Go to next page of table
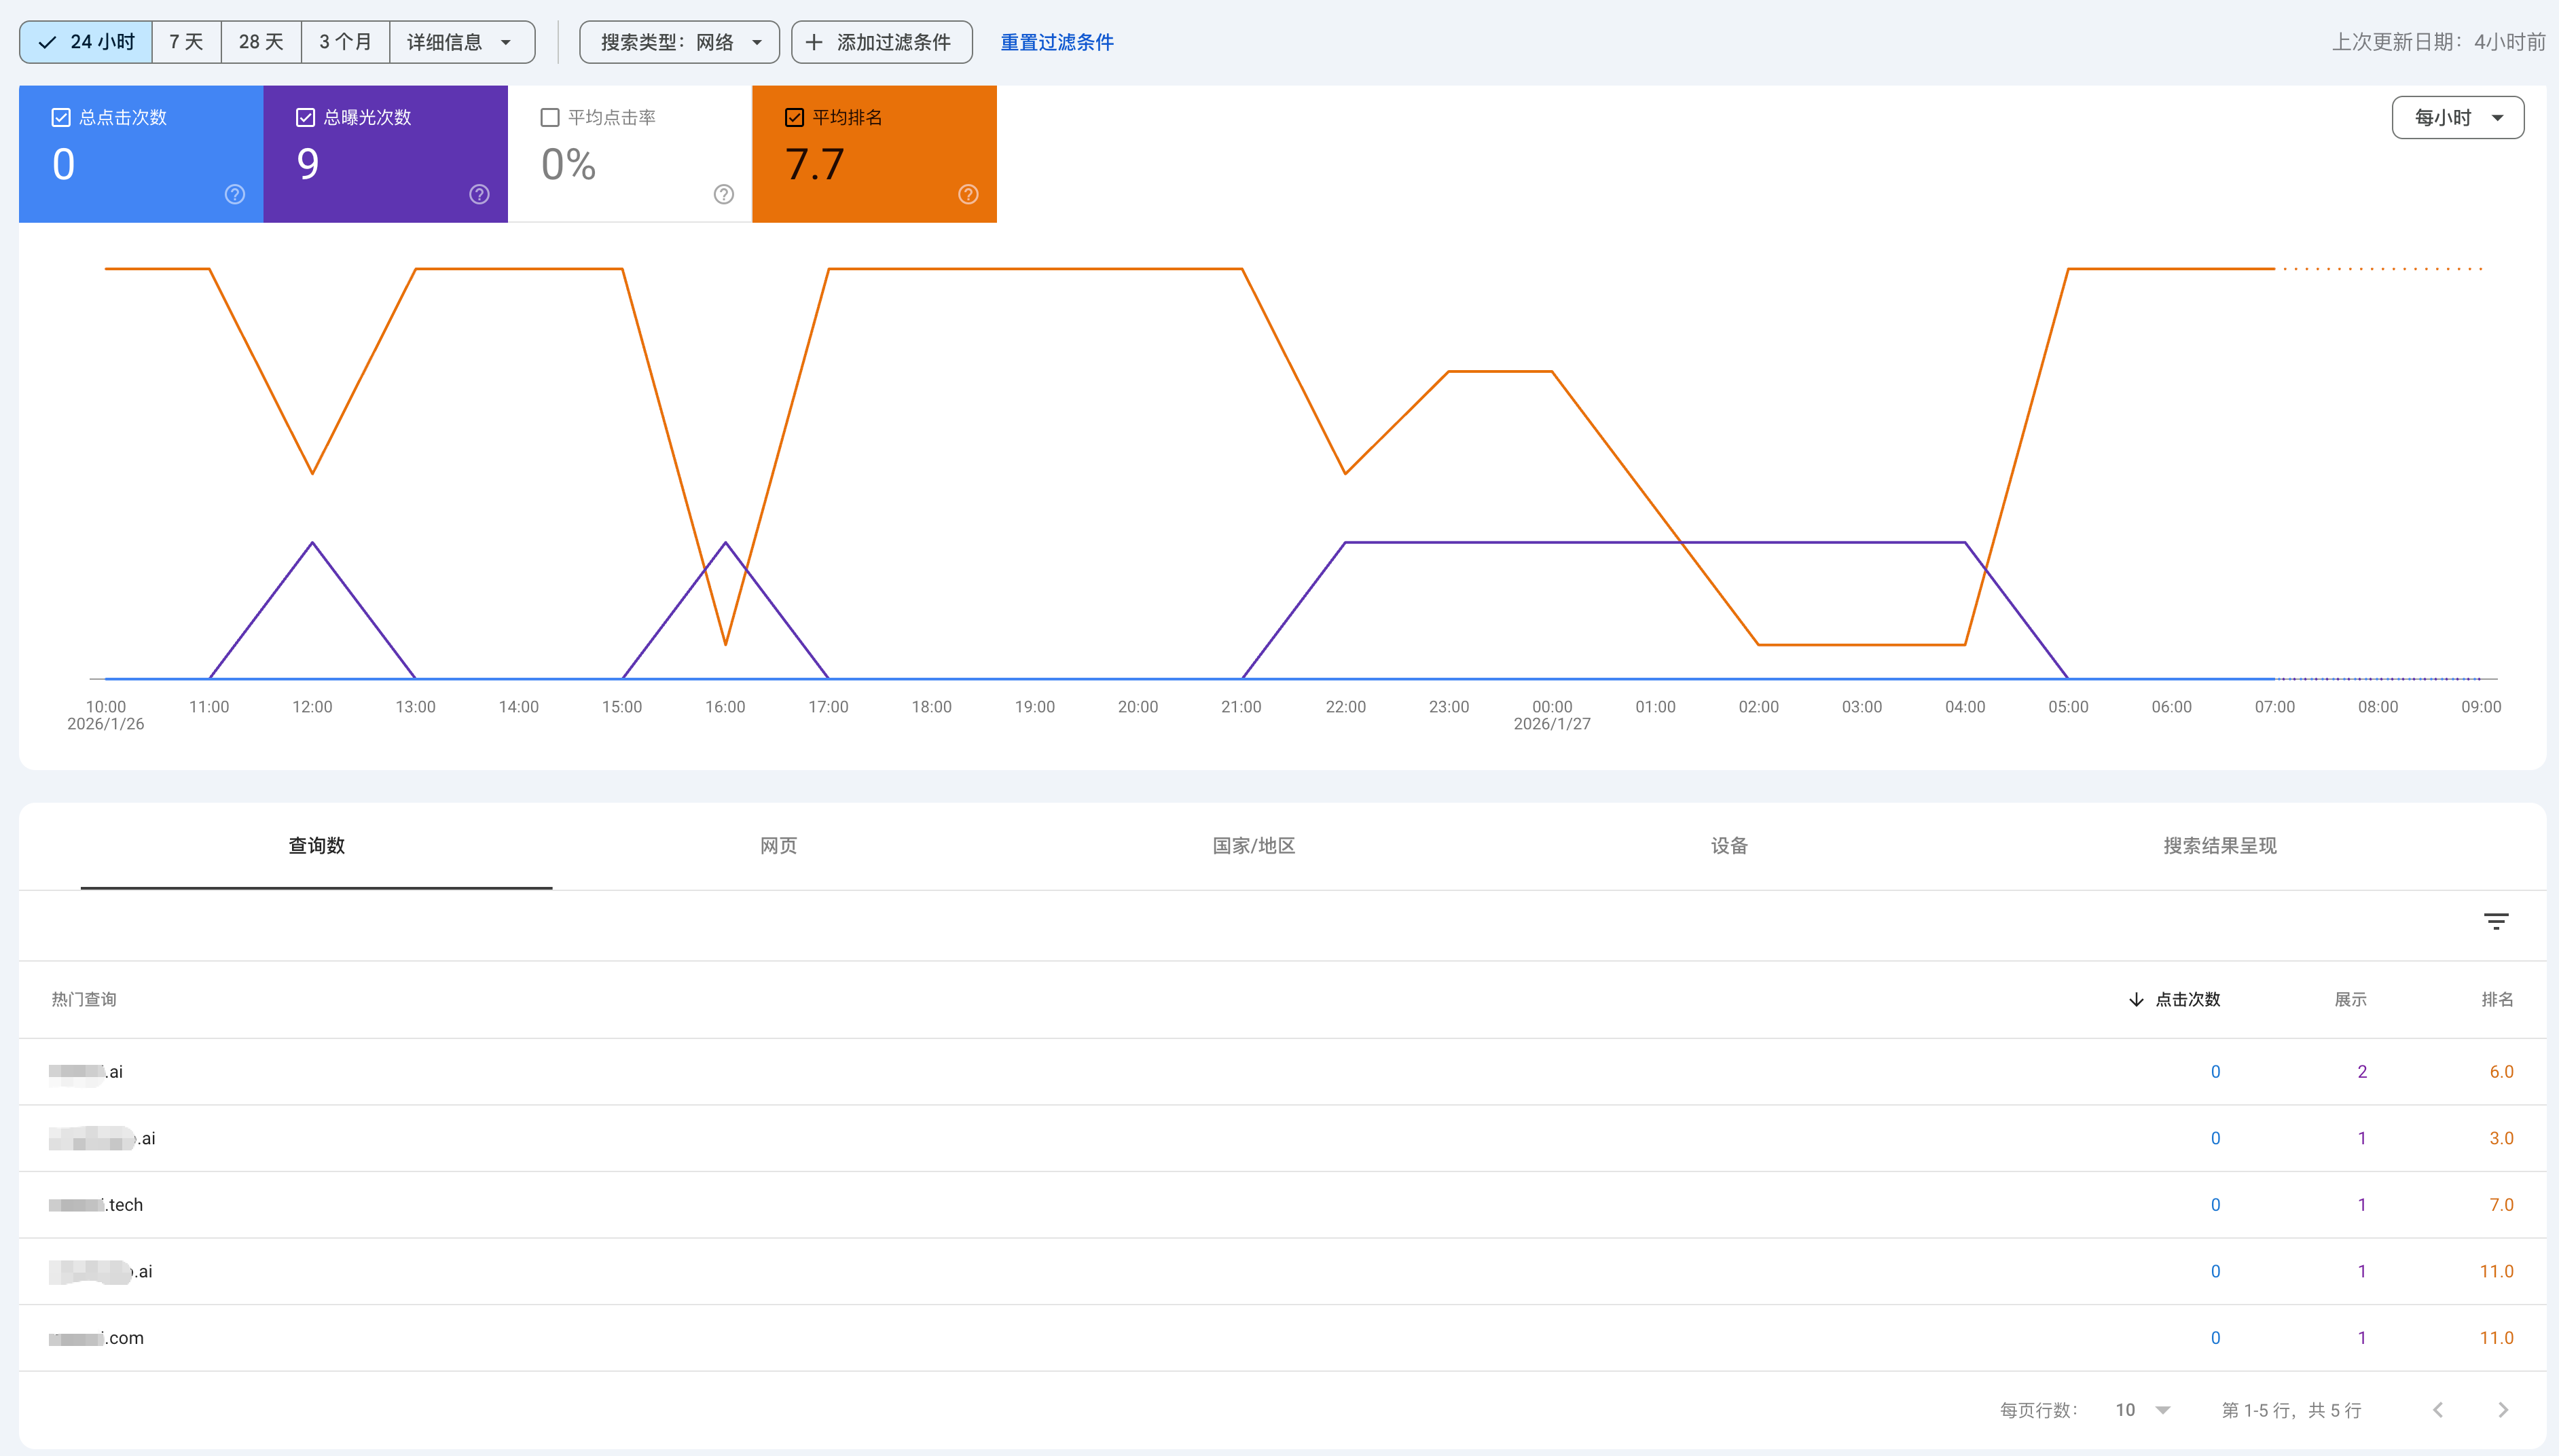The image size is (2559, 1456). tap(2503, 1410)
